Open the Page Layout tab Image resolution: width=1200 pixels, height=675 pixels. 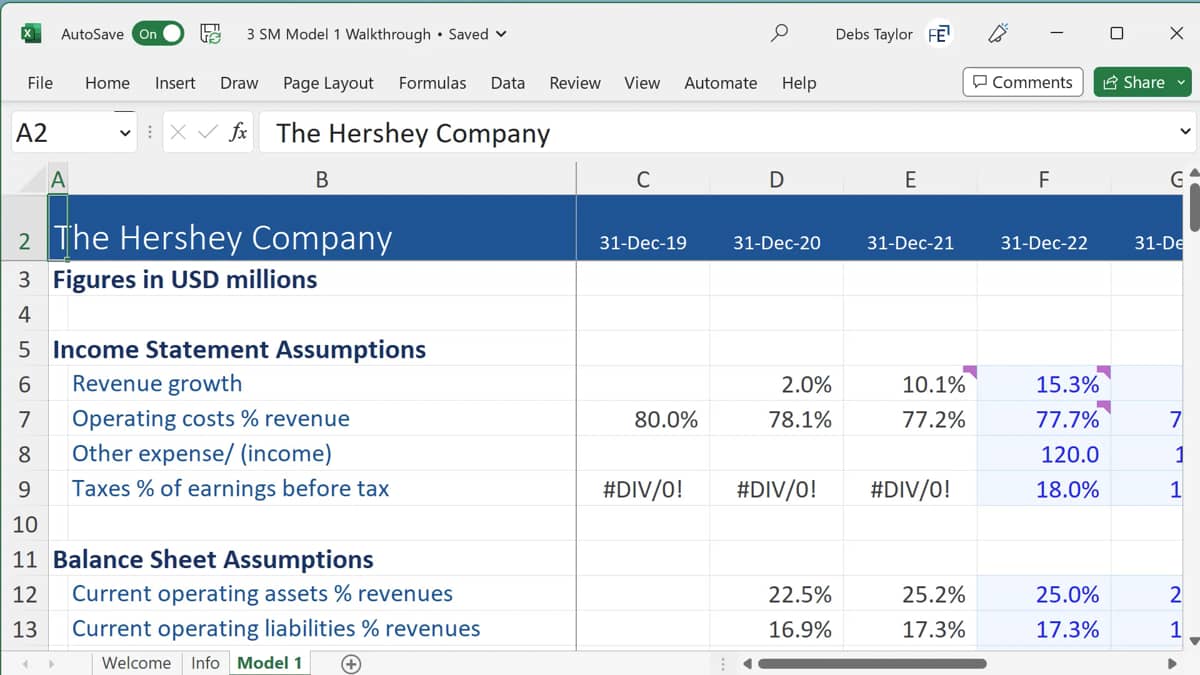328,83
